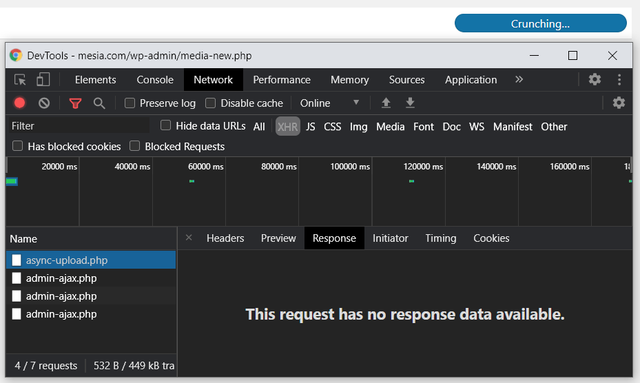Open the DevTools three-dot customize menu
The image size is (640, 383).
point(619,80)
